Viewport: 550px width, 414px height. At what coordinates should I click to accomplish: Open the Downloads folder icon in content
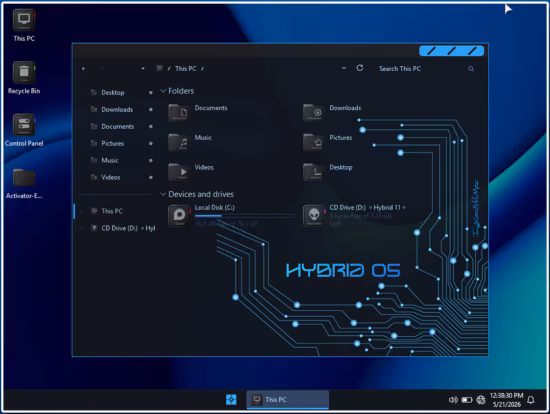[x=314, y=113]
